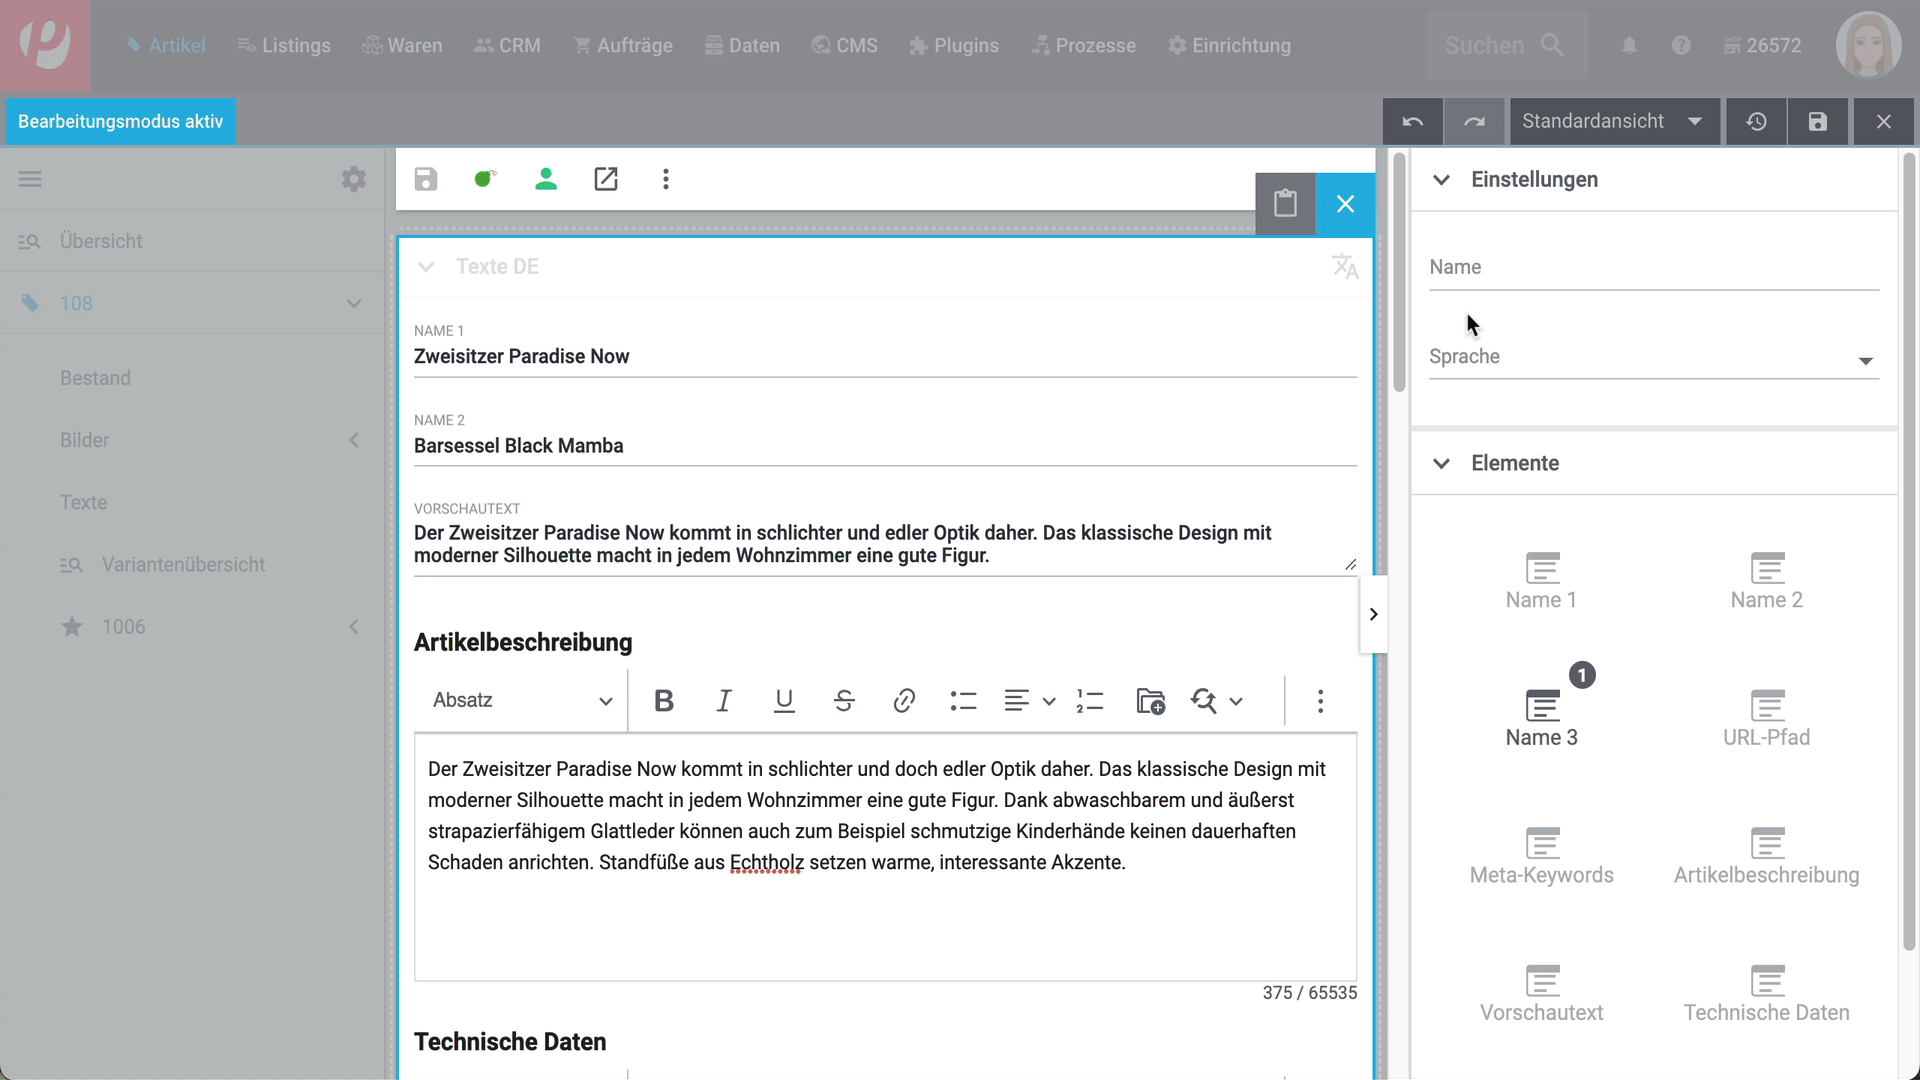Open the Standardansicht dropdown
Screen dimensions: 1920x1080
pyautogui.click(x=1612, y=121)
